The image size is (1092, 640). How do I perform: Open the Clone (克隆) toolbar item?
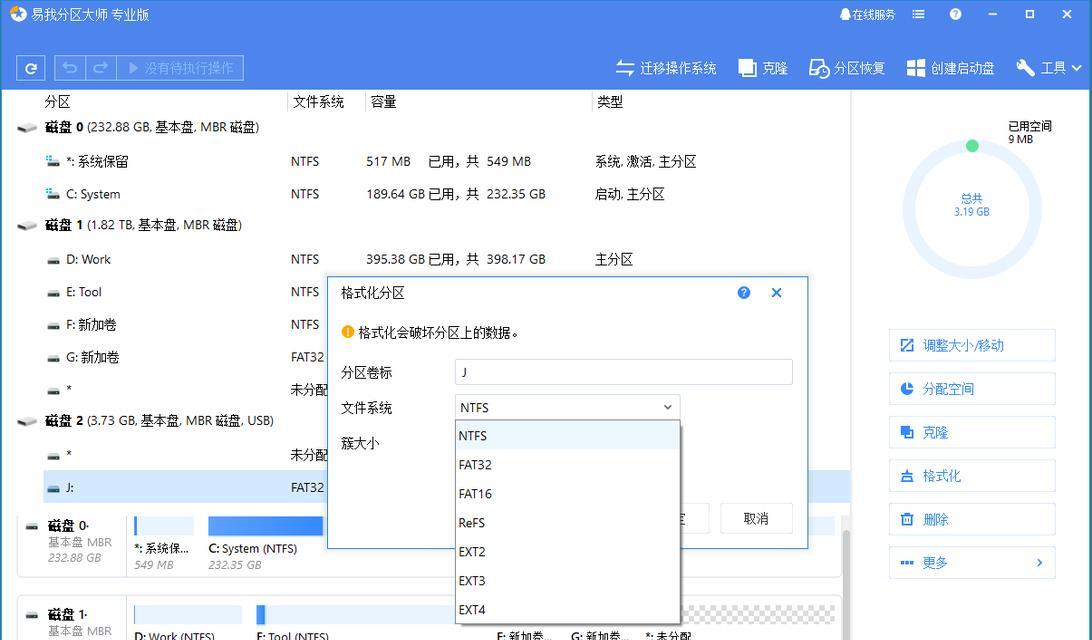point(763,68)
